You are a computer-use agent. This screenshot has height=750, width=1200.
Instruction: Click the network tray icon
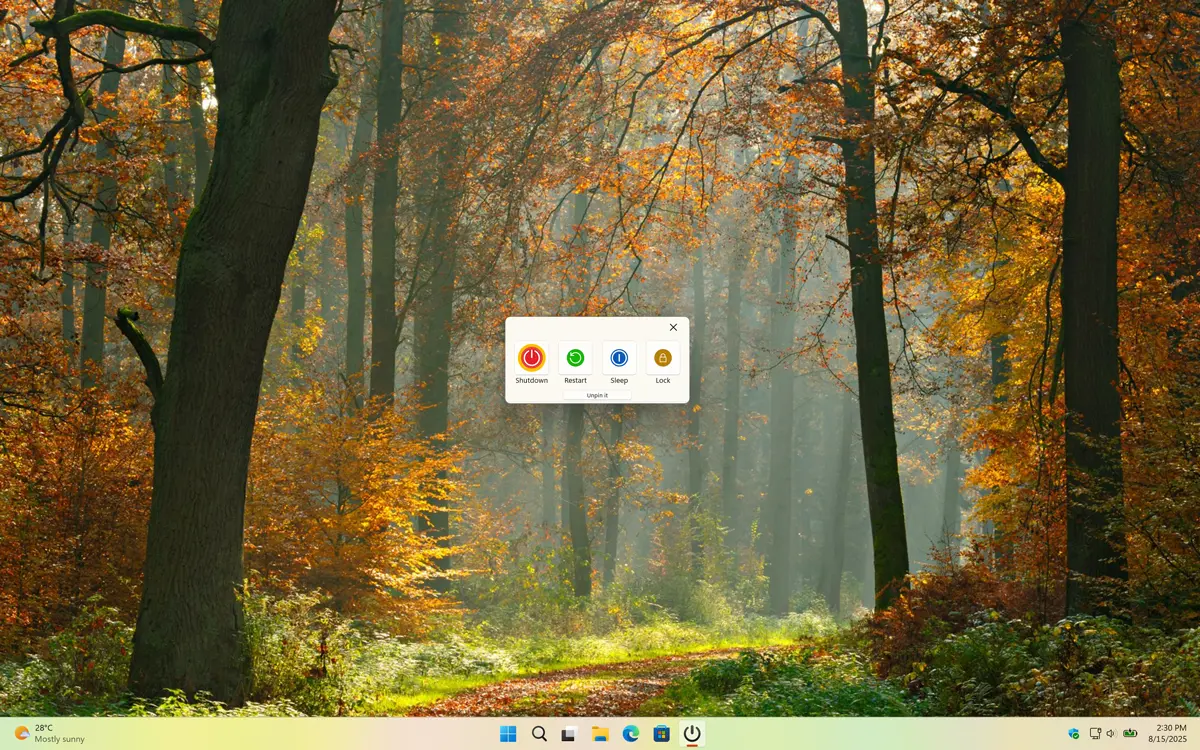[1095, 734]
